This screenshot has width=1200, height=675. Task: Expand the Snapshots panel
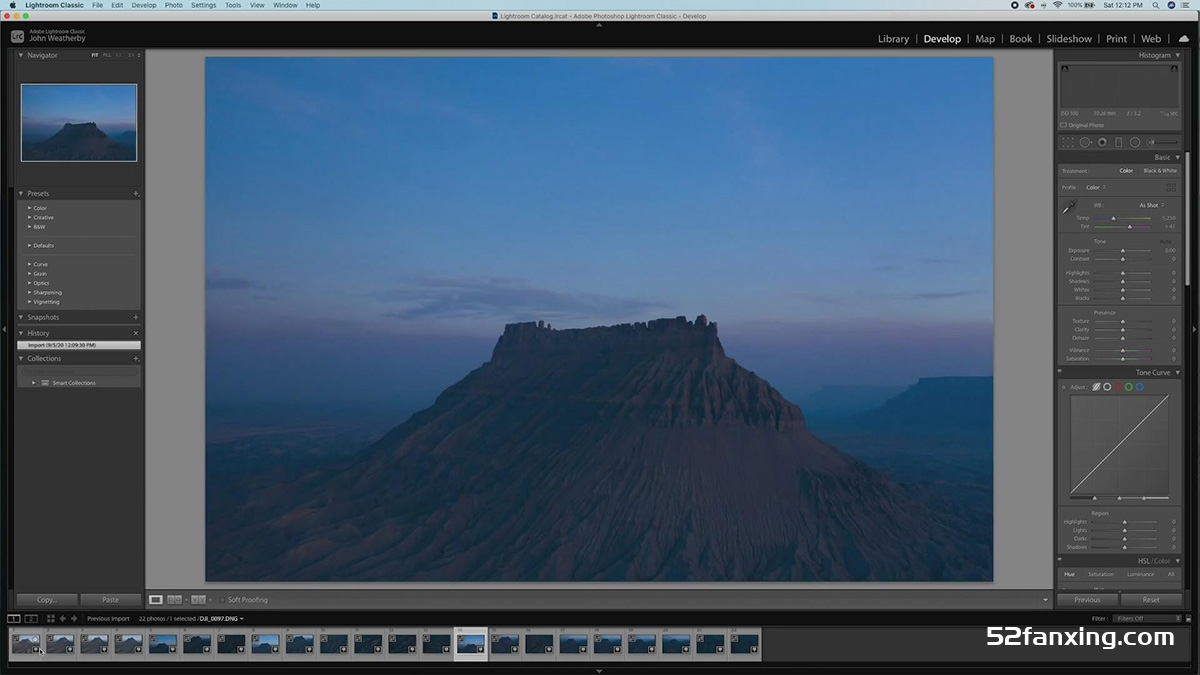[21, 318]
